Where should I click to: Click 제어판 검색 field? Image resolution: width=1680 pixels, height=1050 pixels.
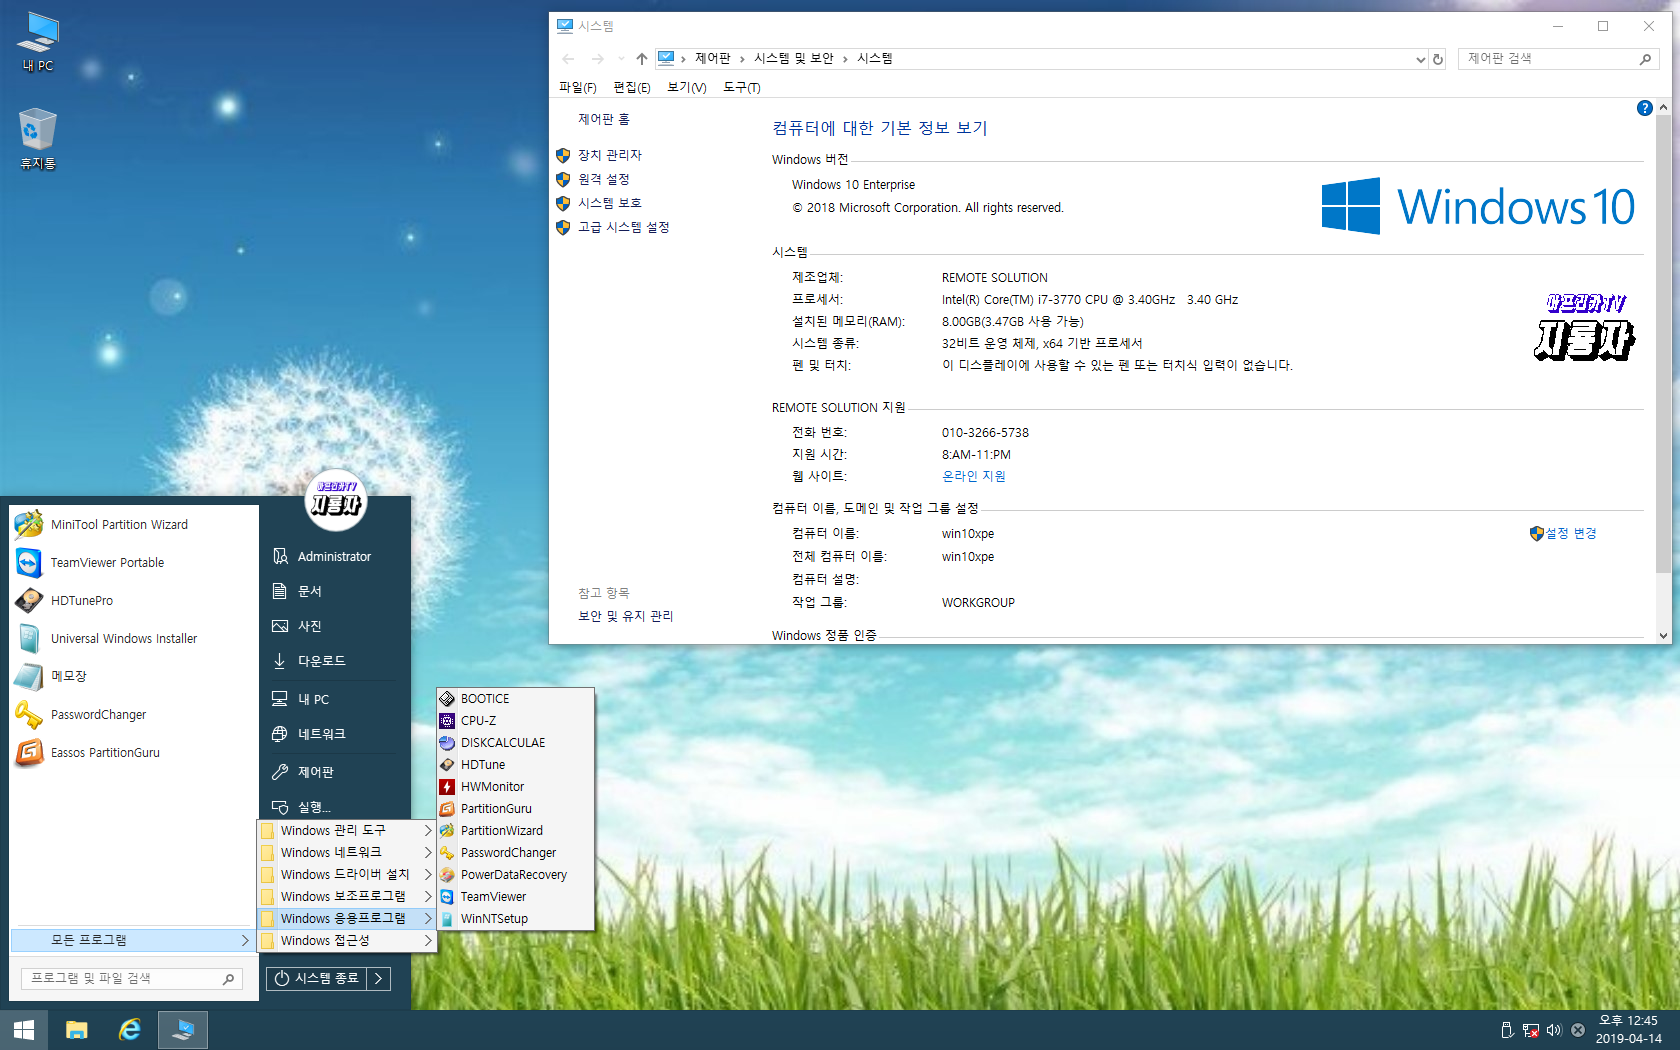click(1557, 59)
